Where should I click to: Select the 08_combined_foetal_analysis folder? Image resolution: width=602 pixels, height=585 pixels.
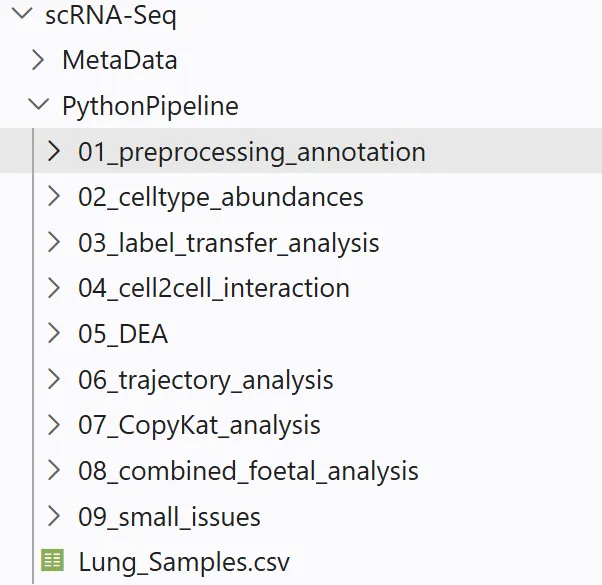(x=248, y=471)
